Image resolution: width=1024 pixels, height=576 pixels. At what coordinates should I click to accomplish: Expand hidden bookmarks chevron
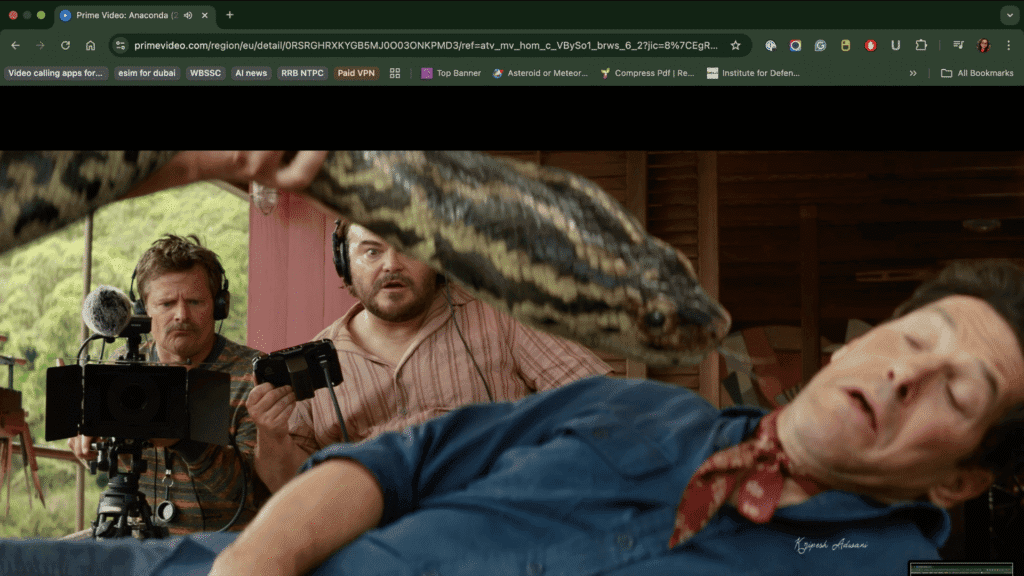(x=913, y=73)
